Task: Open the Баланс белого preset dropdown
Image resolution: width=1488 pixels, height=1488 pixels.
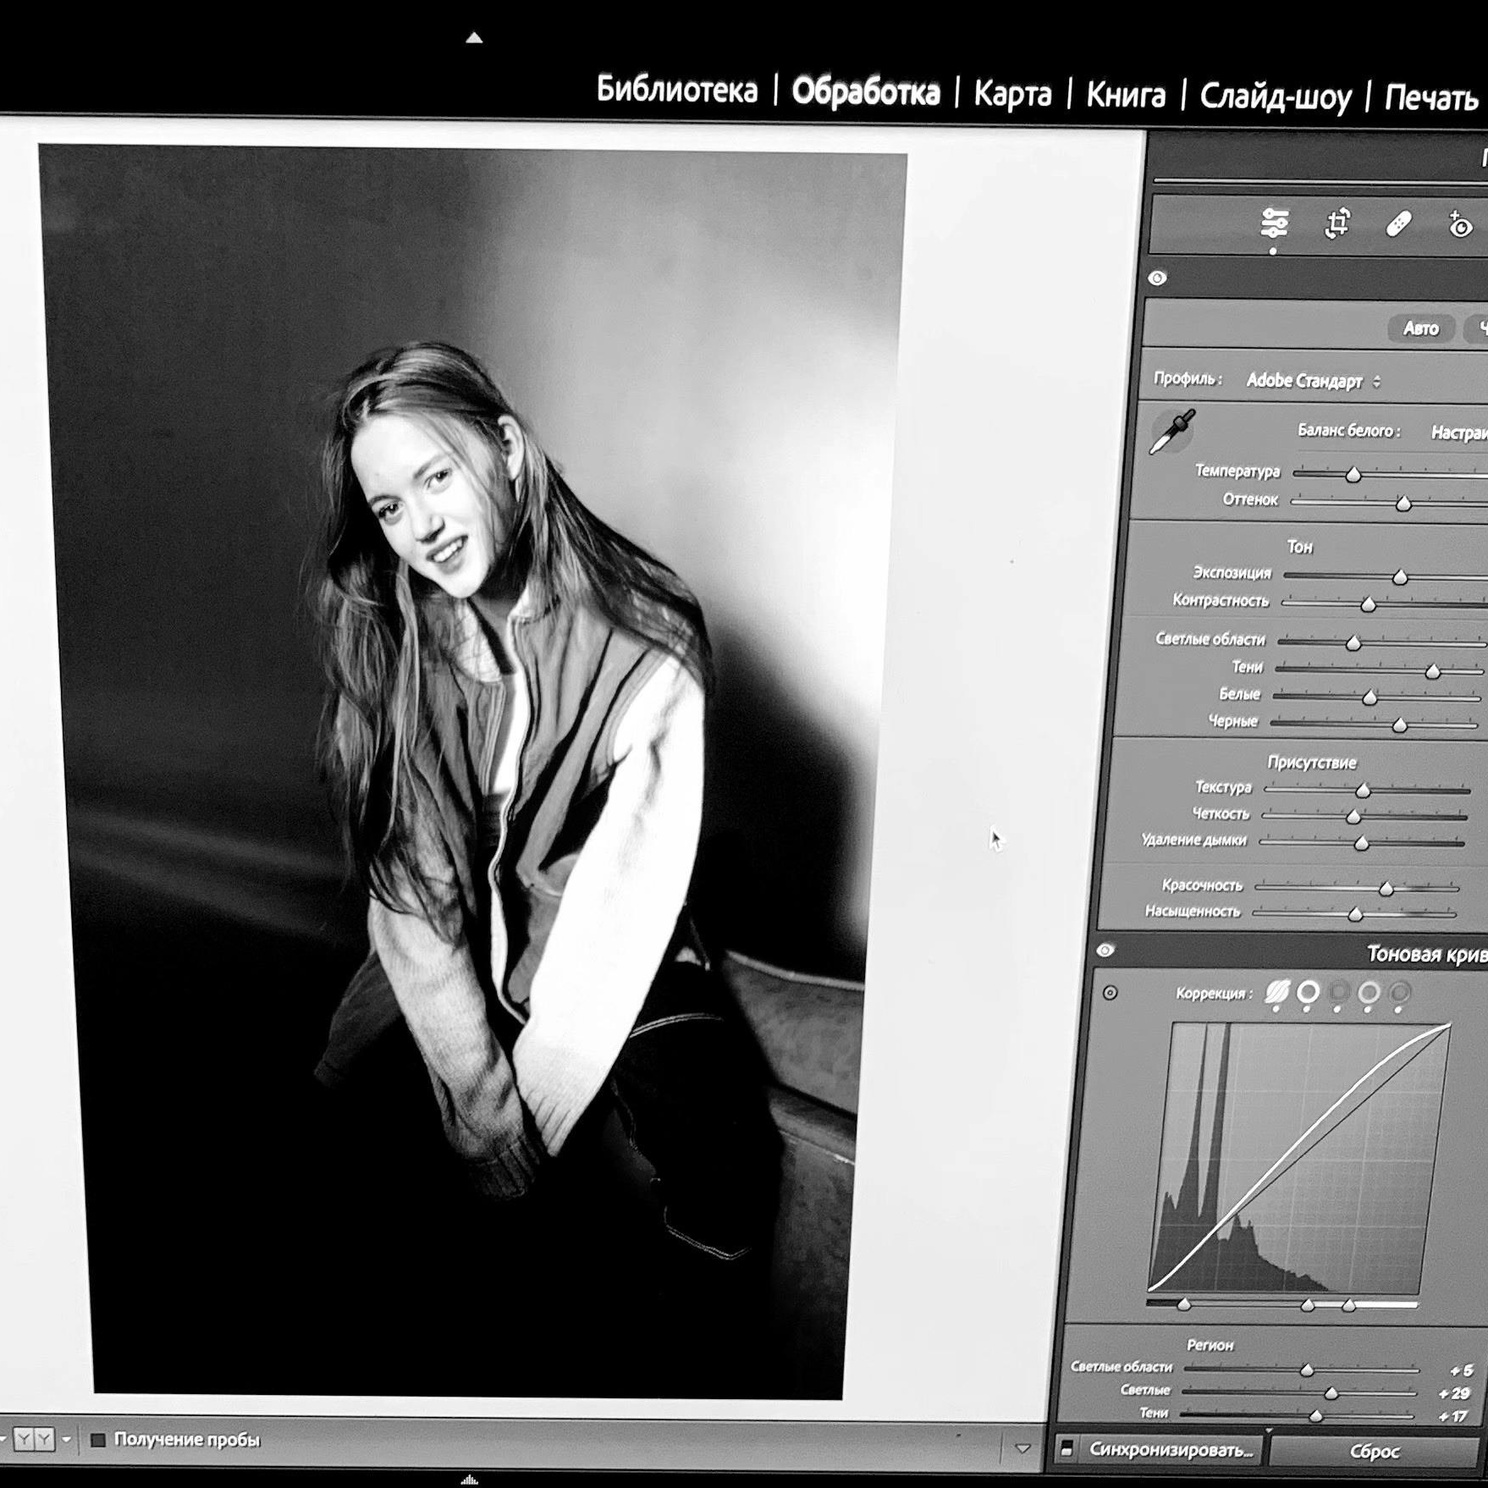Action: pos(1459,433)
